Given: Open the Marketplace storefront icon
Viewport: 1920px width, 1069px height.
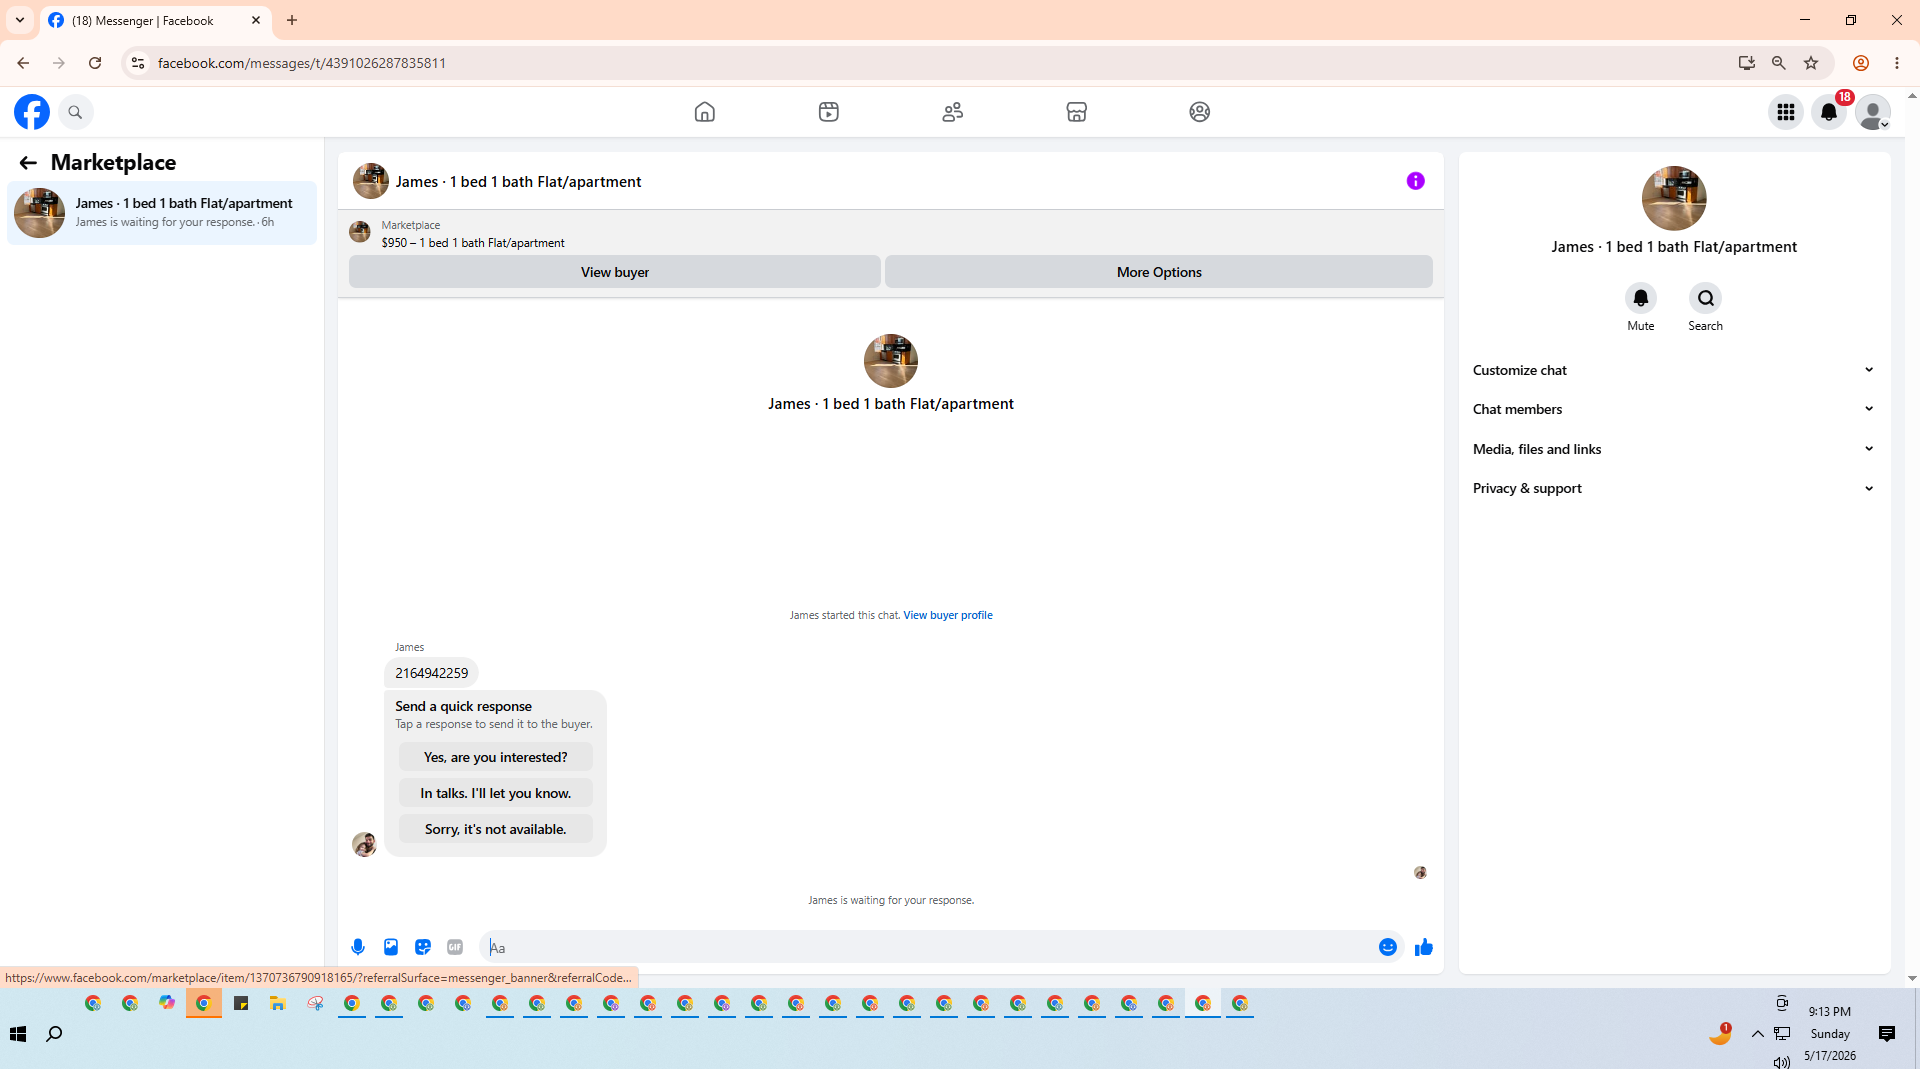Looking at the screenshot, I should click(x=1077, y=112).
